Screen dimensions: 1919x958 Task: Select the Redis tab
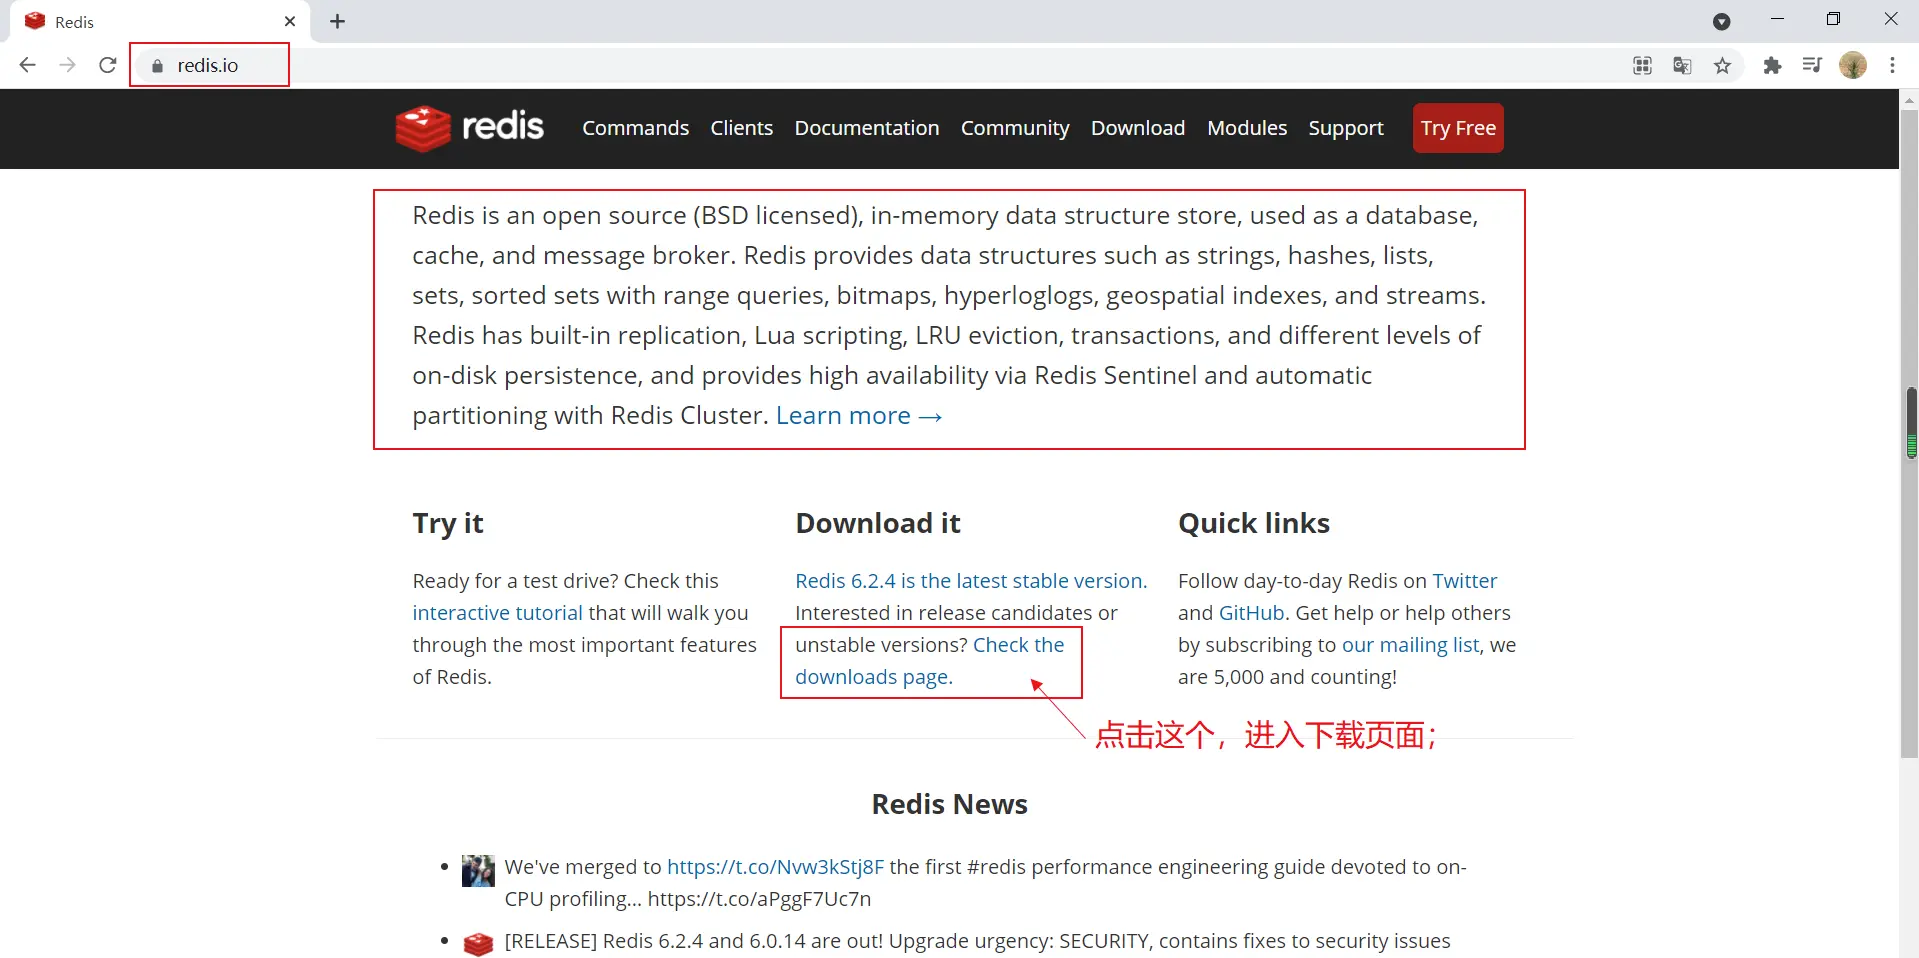tap(160, 22)
